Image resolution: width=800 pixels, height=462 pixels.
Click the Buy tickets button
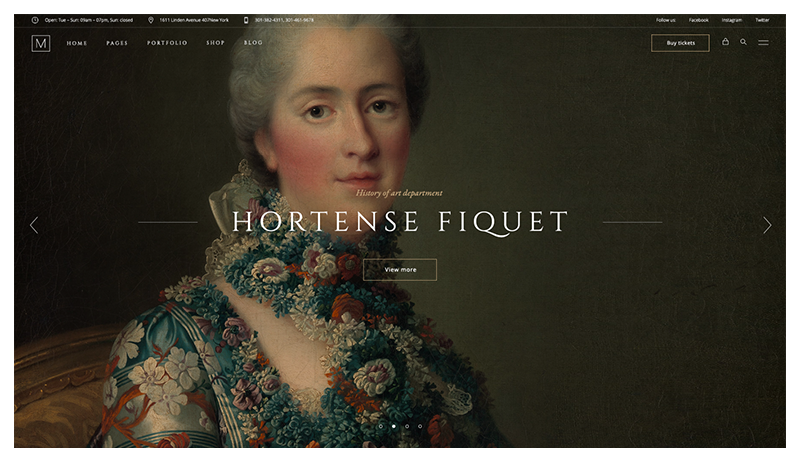point(680,43)
